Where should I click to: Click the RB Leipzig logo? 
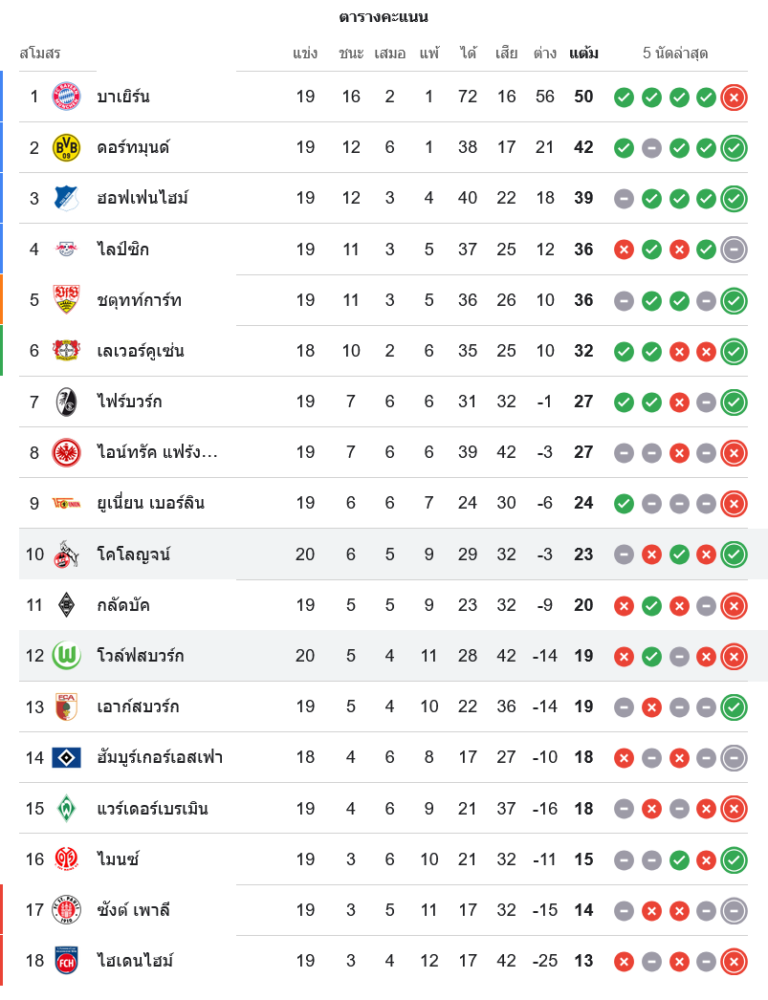pos(67,249)
